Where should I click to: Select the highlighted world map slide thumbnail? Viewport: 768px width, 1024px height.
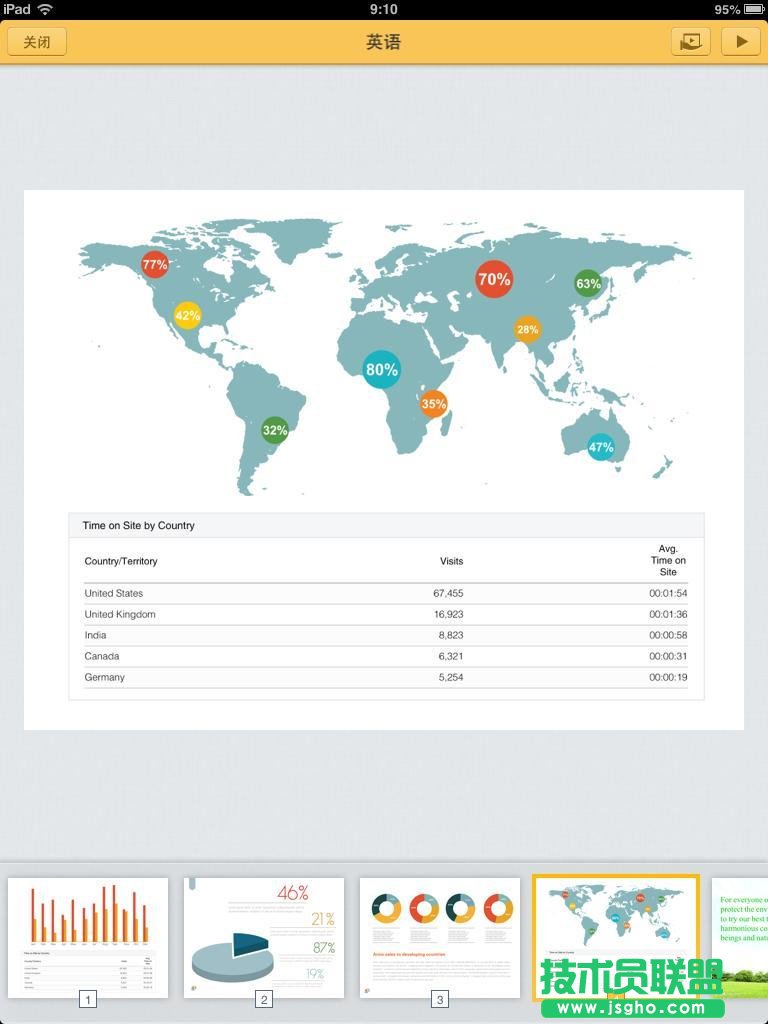tap(615, 936)
